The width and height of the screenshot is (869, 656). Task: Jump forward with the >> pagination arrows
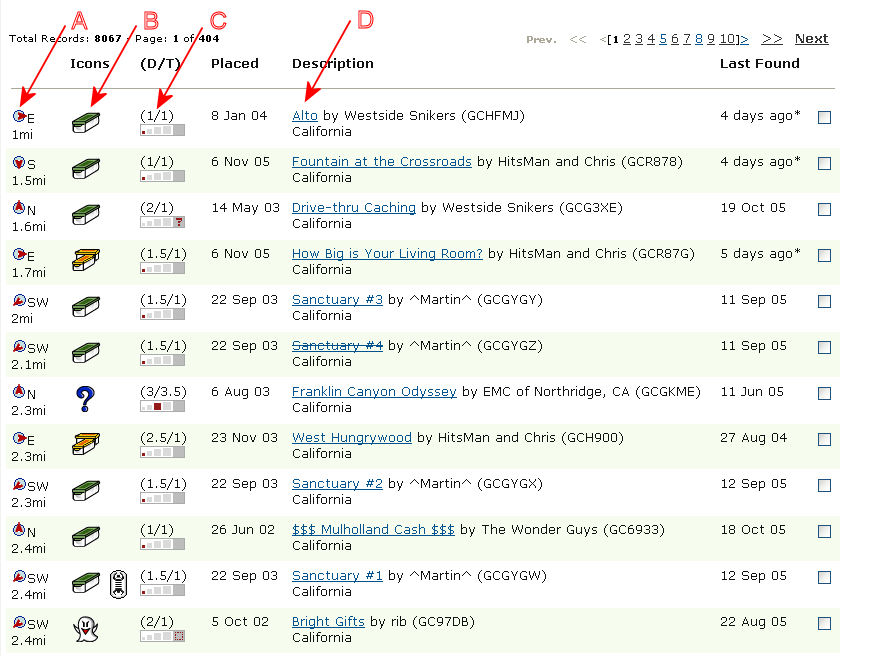pyautogui.click(x=771, y=39)
